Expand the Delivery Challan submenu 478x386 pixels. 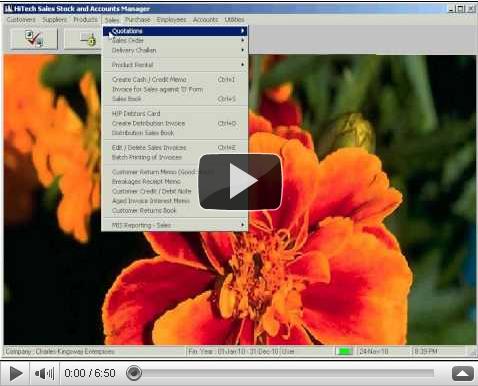pos(175,50)
